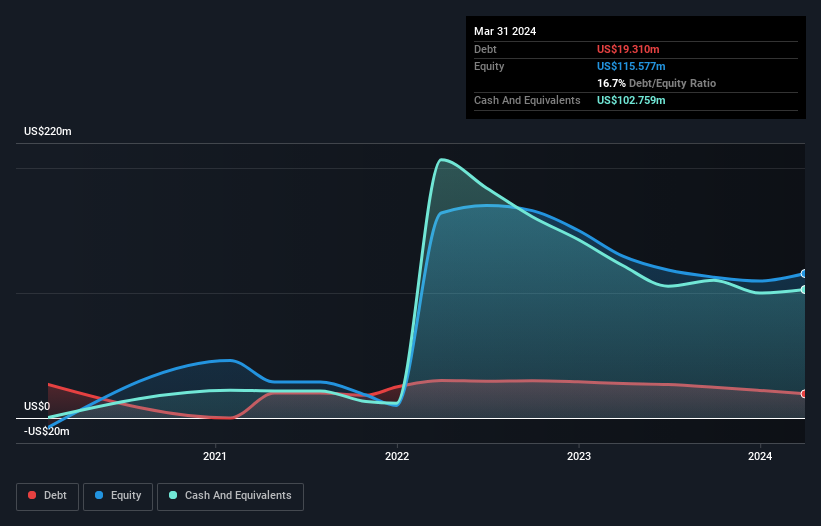Toggle the Equity legend button
This screenshot has width=821, height=526.
point(118,496)
